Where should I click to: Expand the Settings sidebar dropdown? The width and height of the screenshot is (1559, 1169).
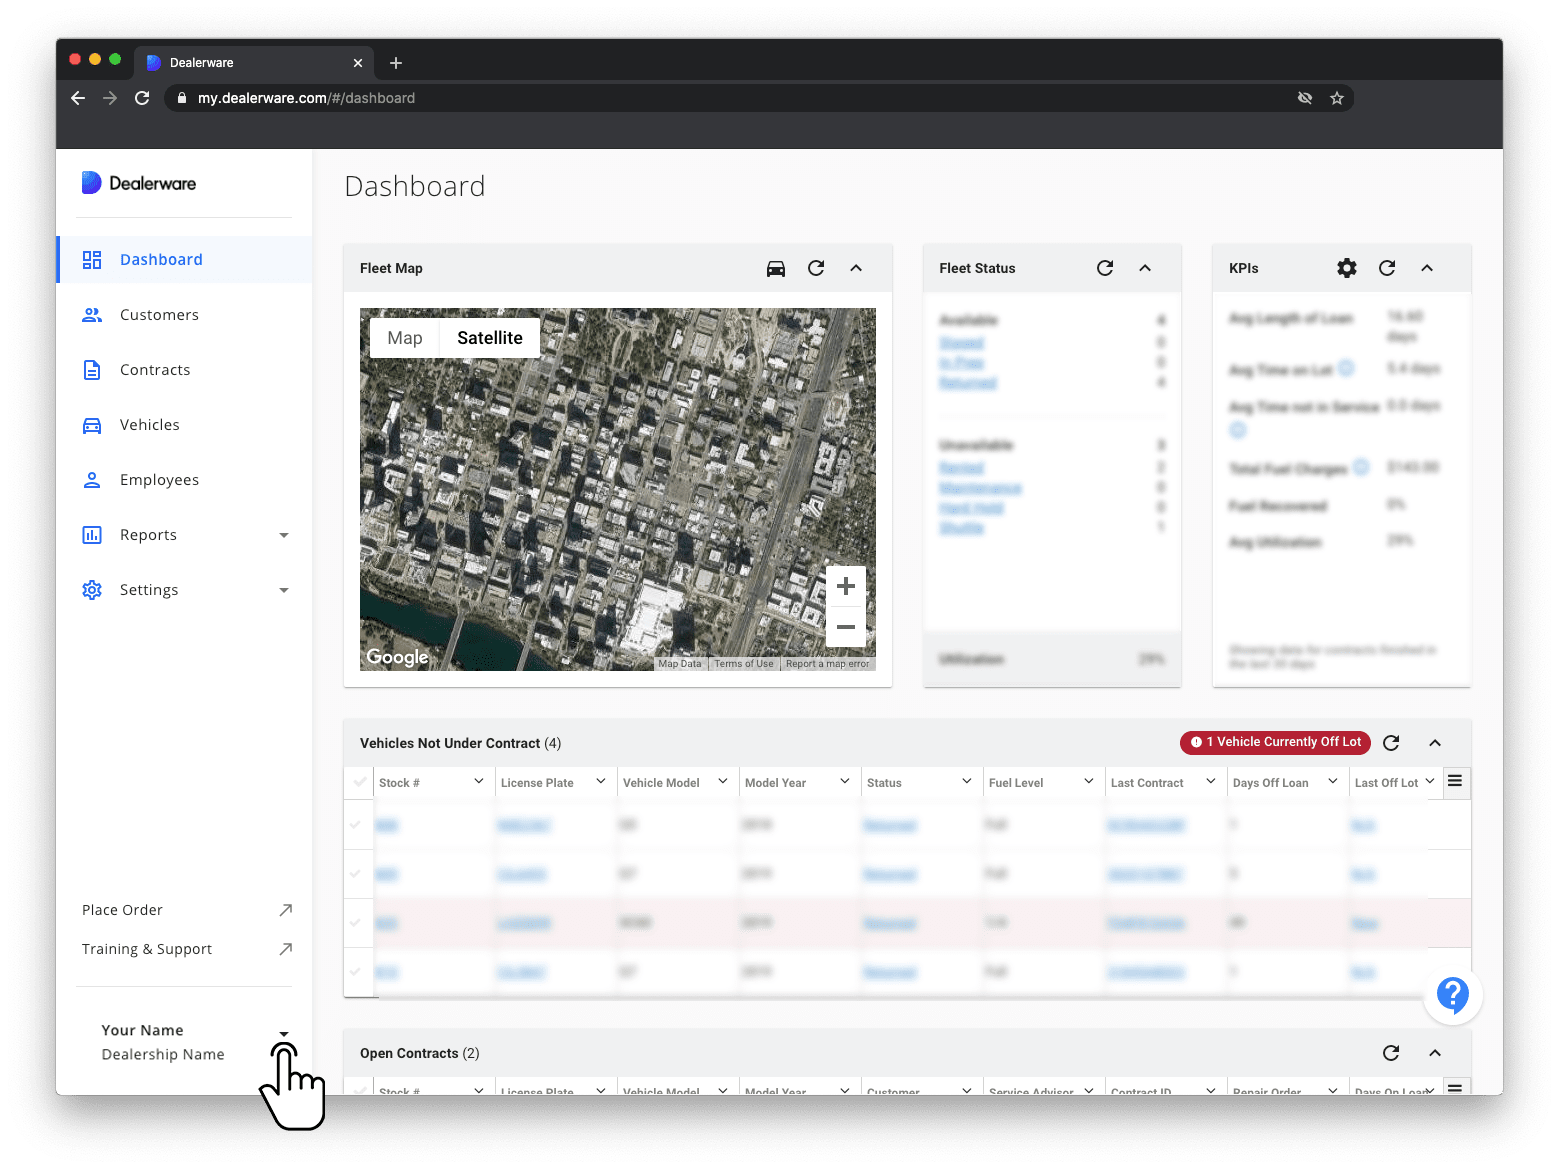click(283, 590)
